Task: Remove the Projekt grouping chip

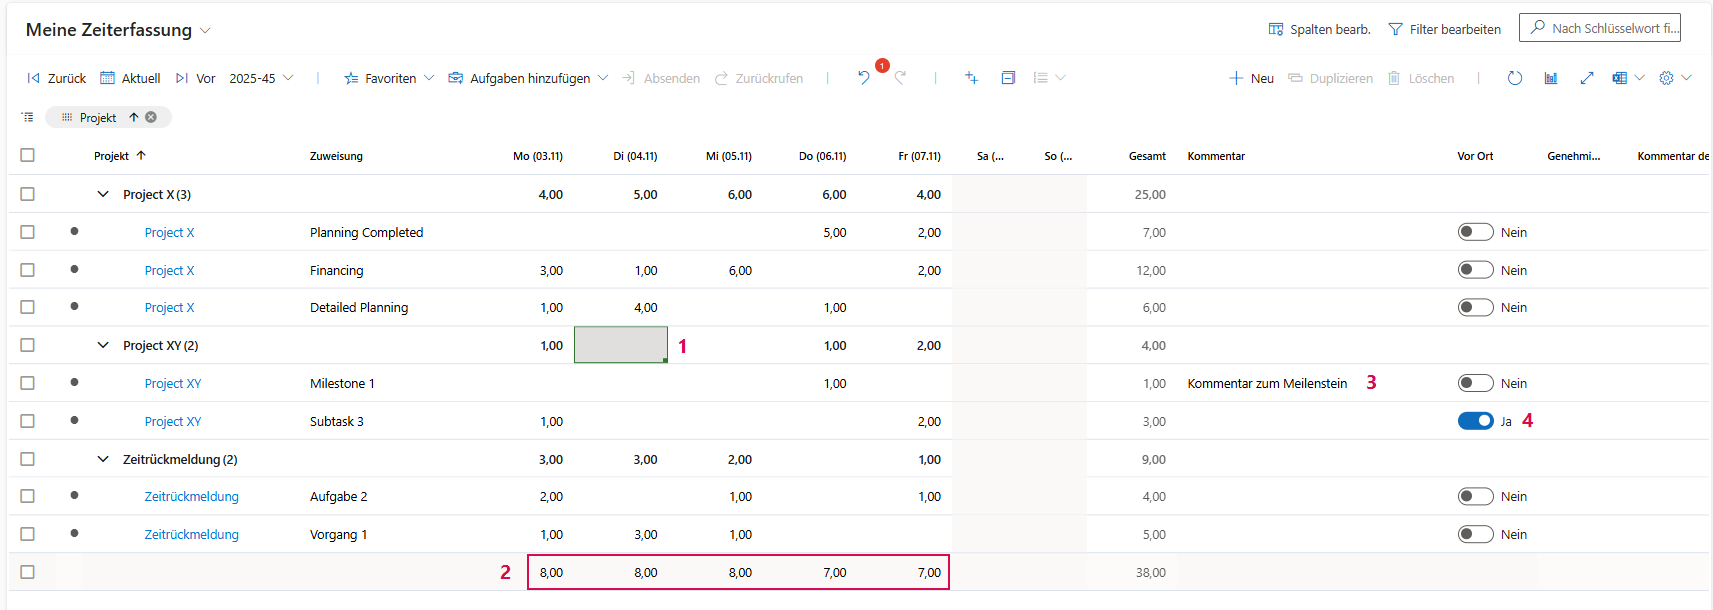Action: 151,117
